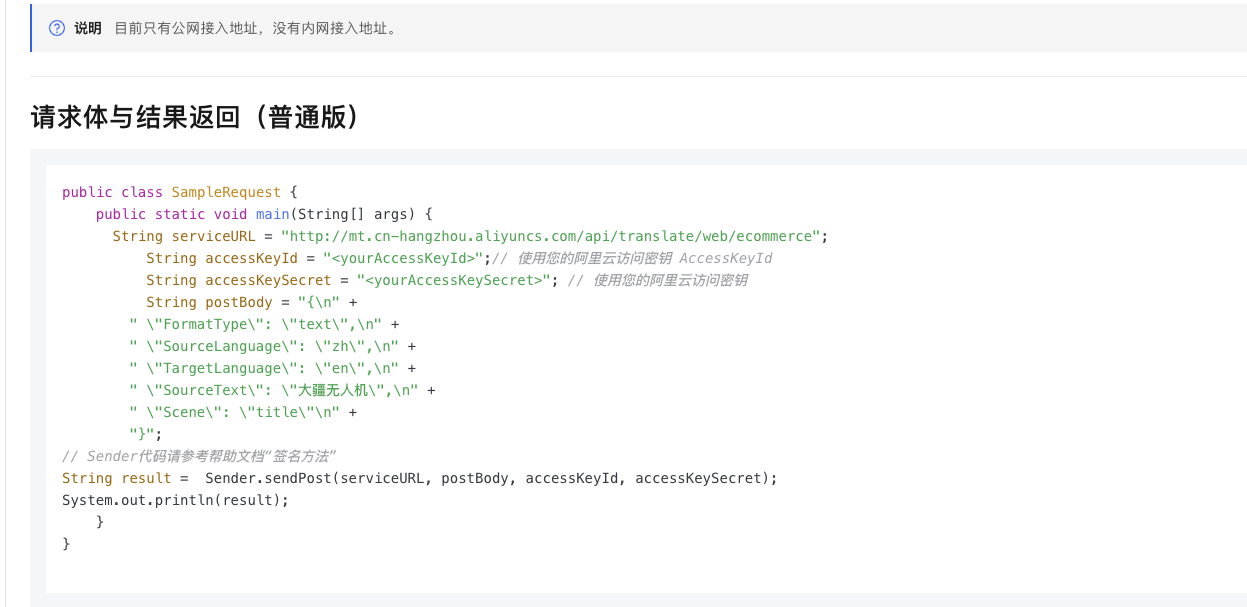This screenshot has height=607, width=1247.
Task: Click the note text about 公网接入地址
Action: [255, 28]
